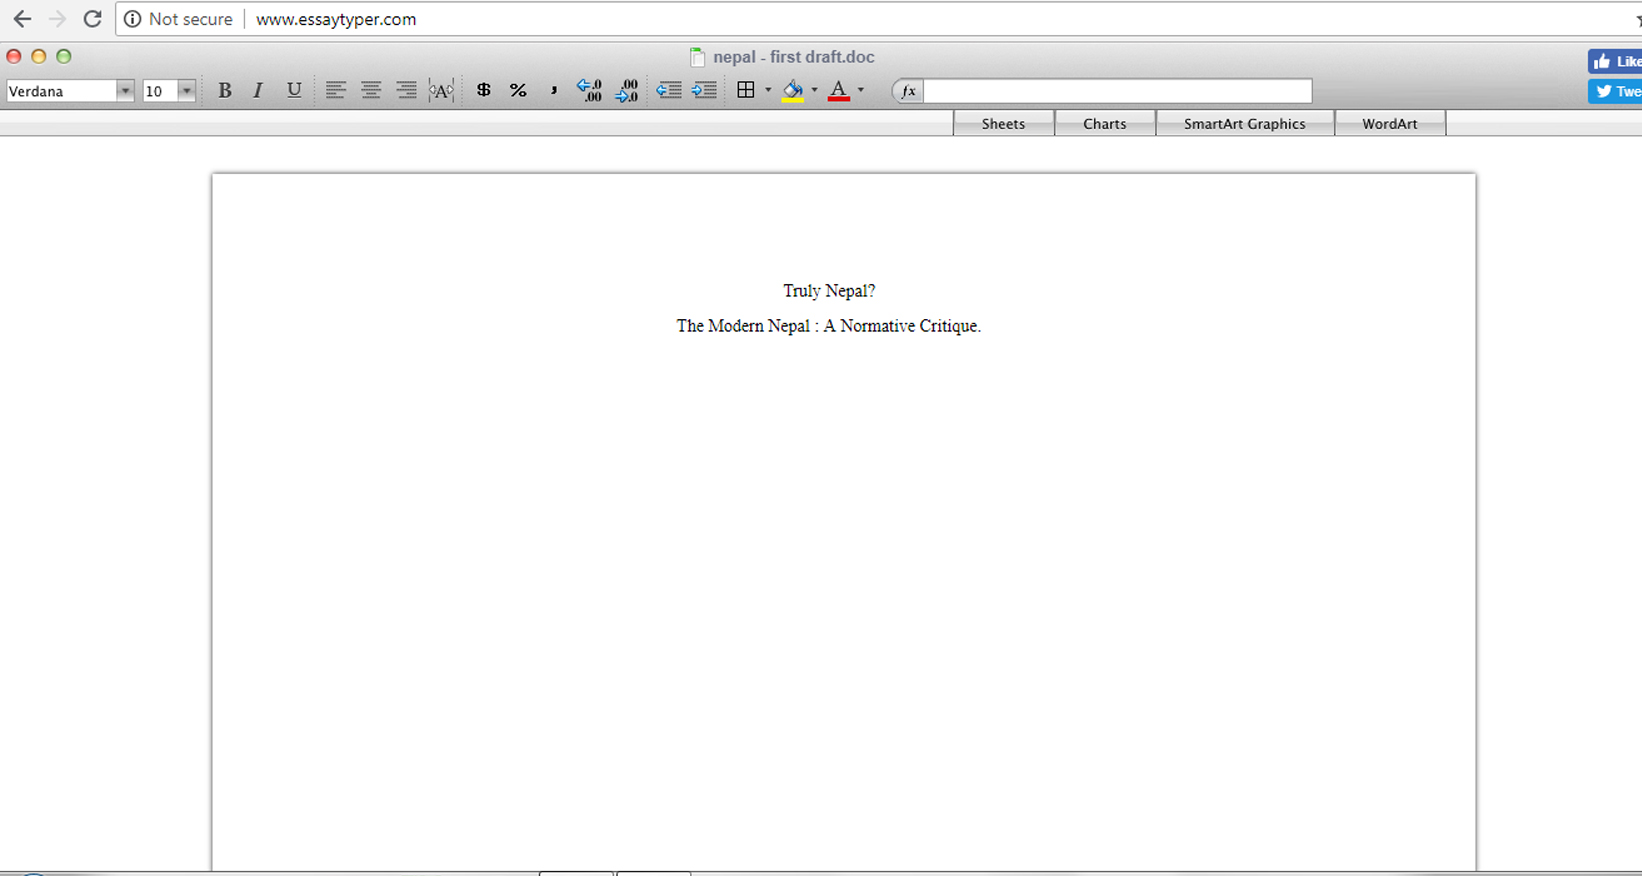
Task: Click the formula bar input field
Action: pos(1117,91)
